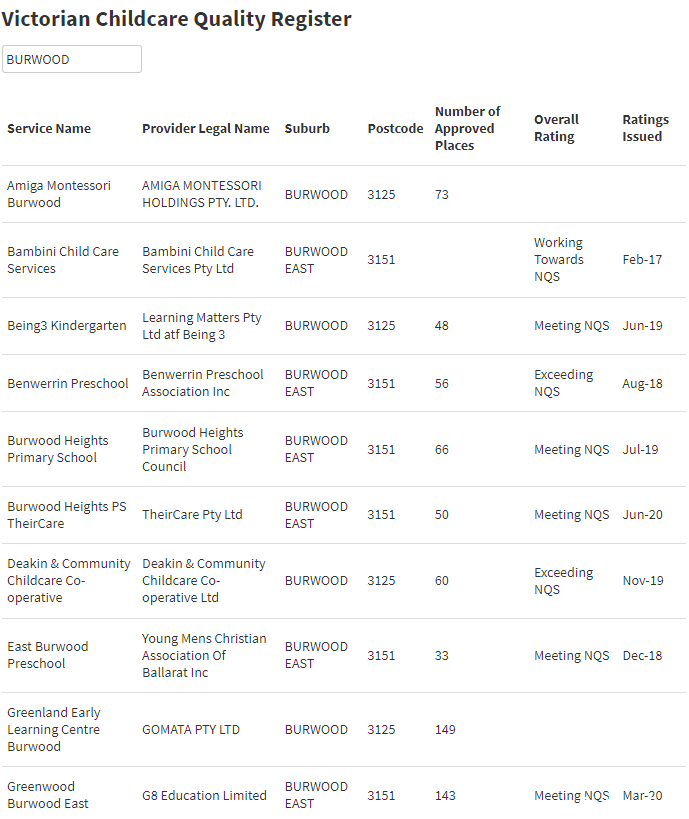Select the Amiga Montessori Burwood row
Image resolution: width=689 pixels, height=819 pixels.
point(344,194)
